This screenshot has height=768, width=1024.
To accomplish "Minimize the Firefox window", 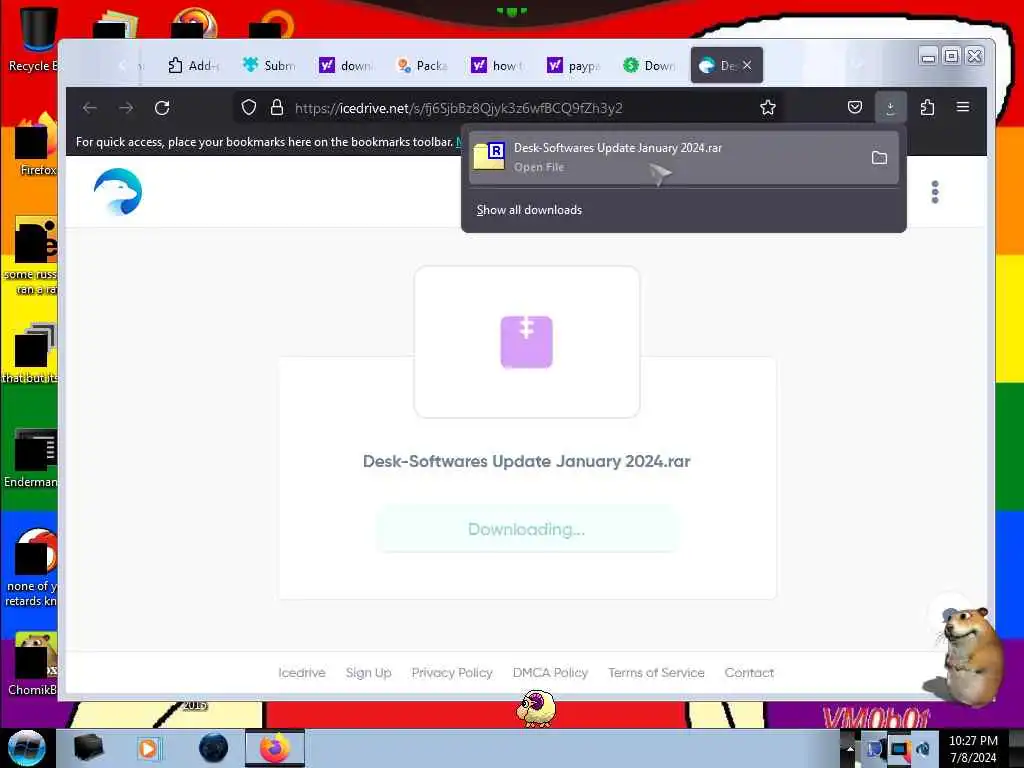I will click(x=927, y=57).
